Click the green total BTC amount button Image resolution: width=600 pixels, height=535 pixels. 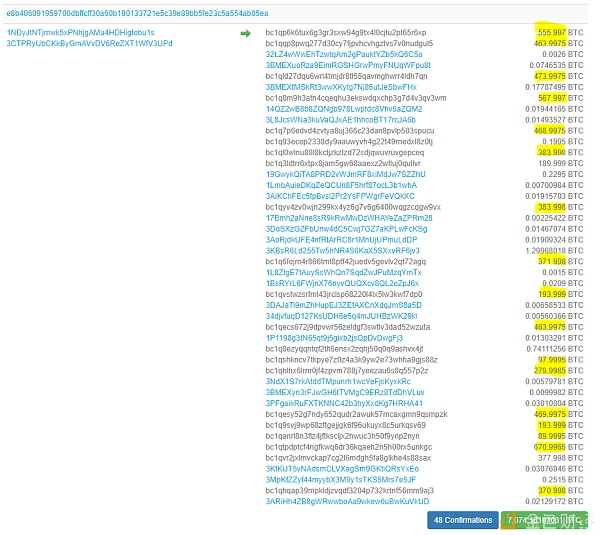(544, 520)
